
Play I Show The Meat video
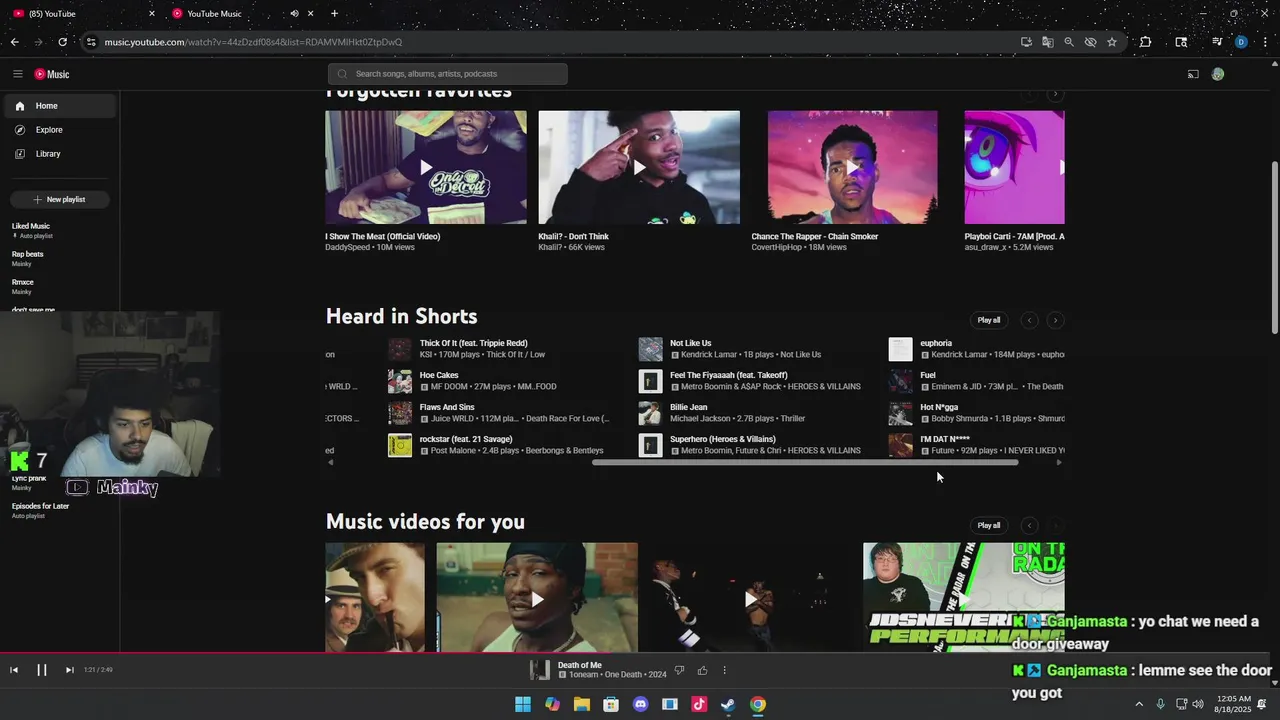click(426, 167)
